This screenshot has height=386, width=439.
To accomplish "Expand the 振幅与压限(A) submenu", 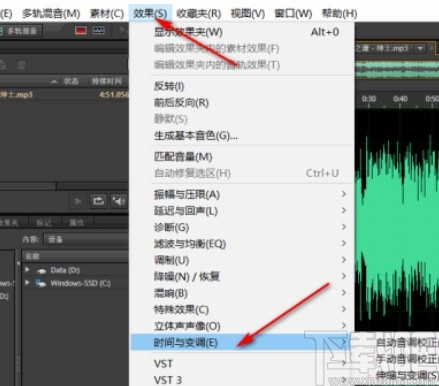I will [x=242, y=194].
